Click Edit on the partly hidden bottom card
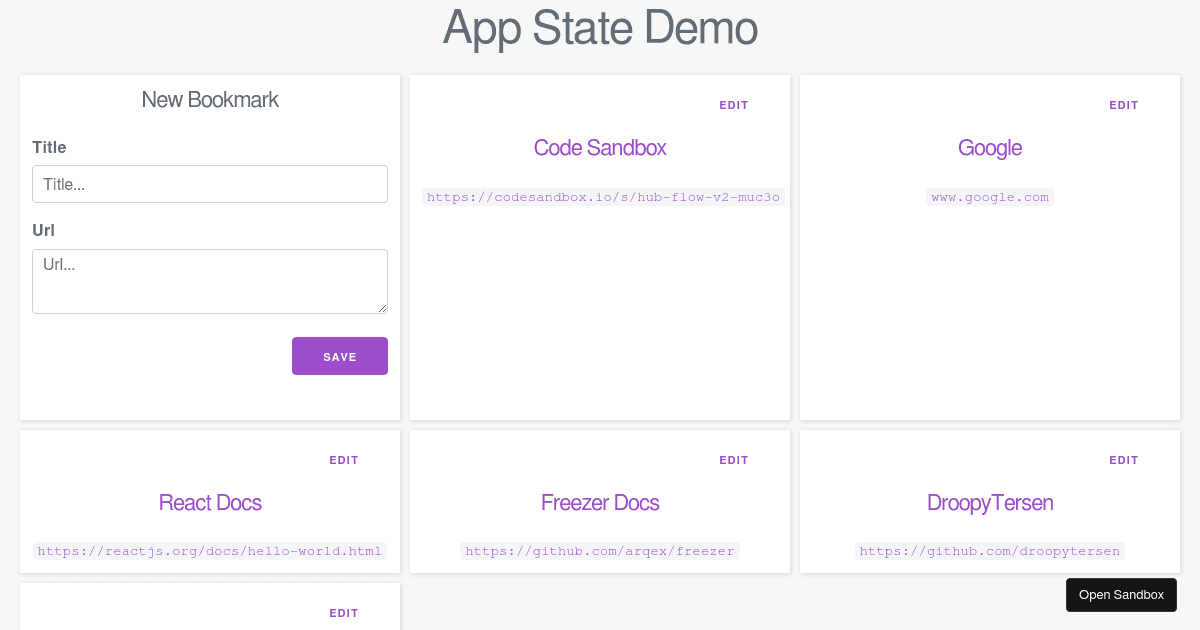 pos(344,613)
